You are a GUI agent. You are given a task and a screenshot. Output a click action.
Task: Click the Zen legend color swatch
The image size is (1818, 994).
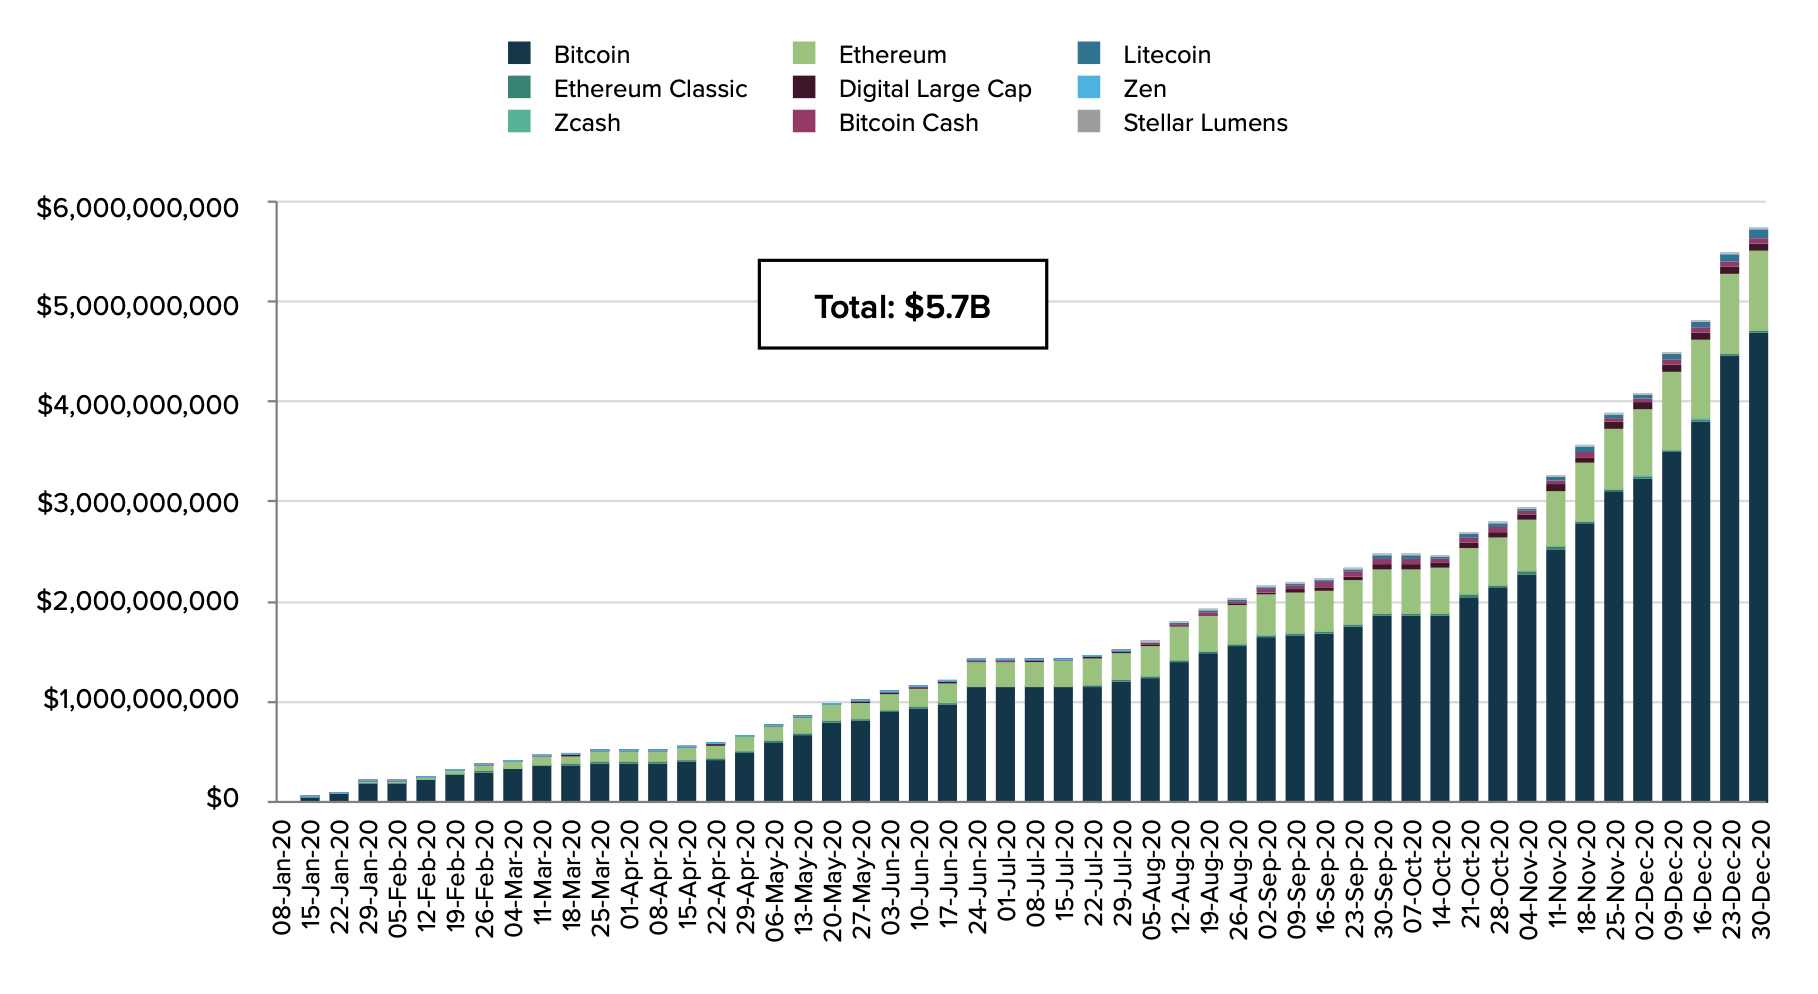(1089, 87)
